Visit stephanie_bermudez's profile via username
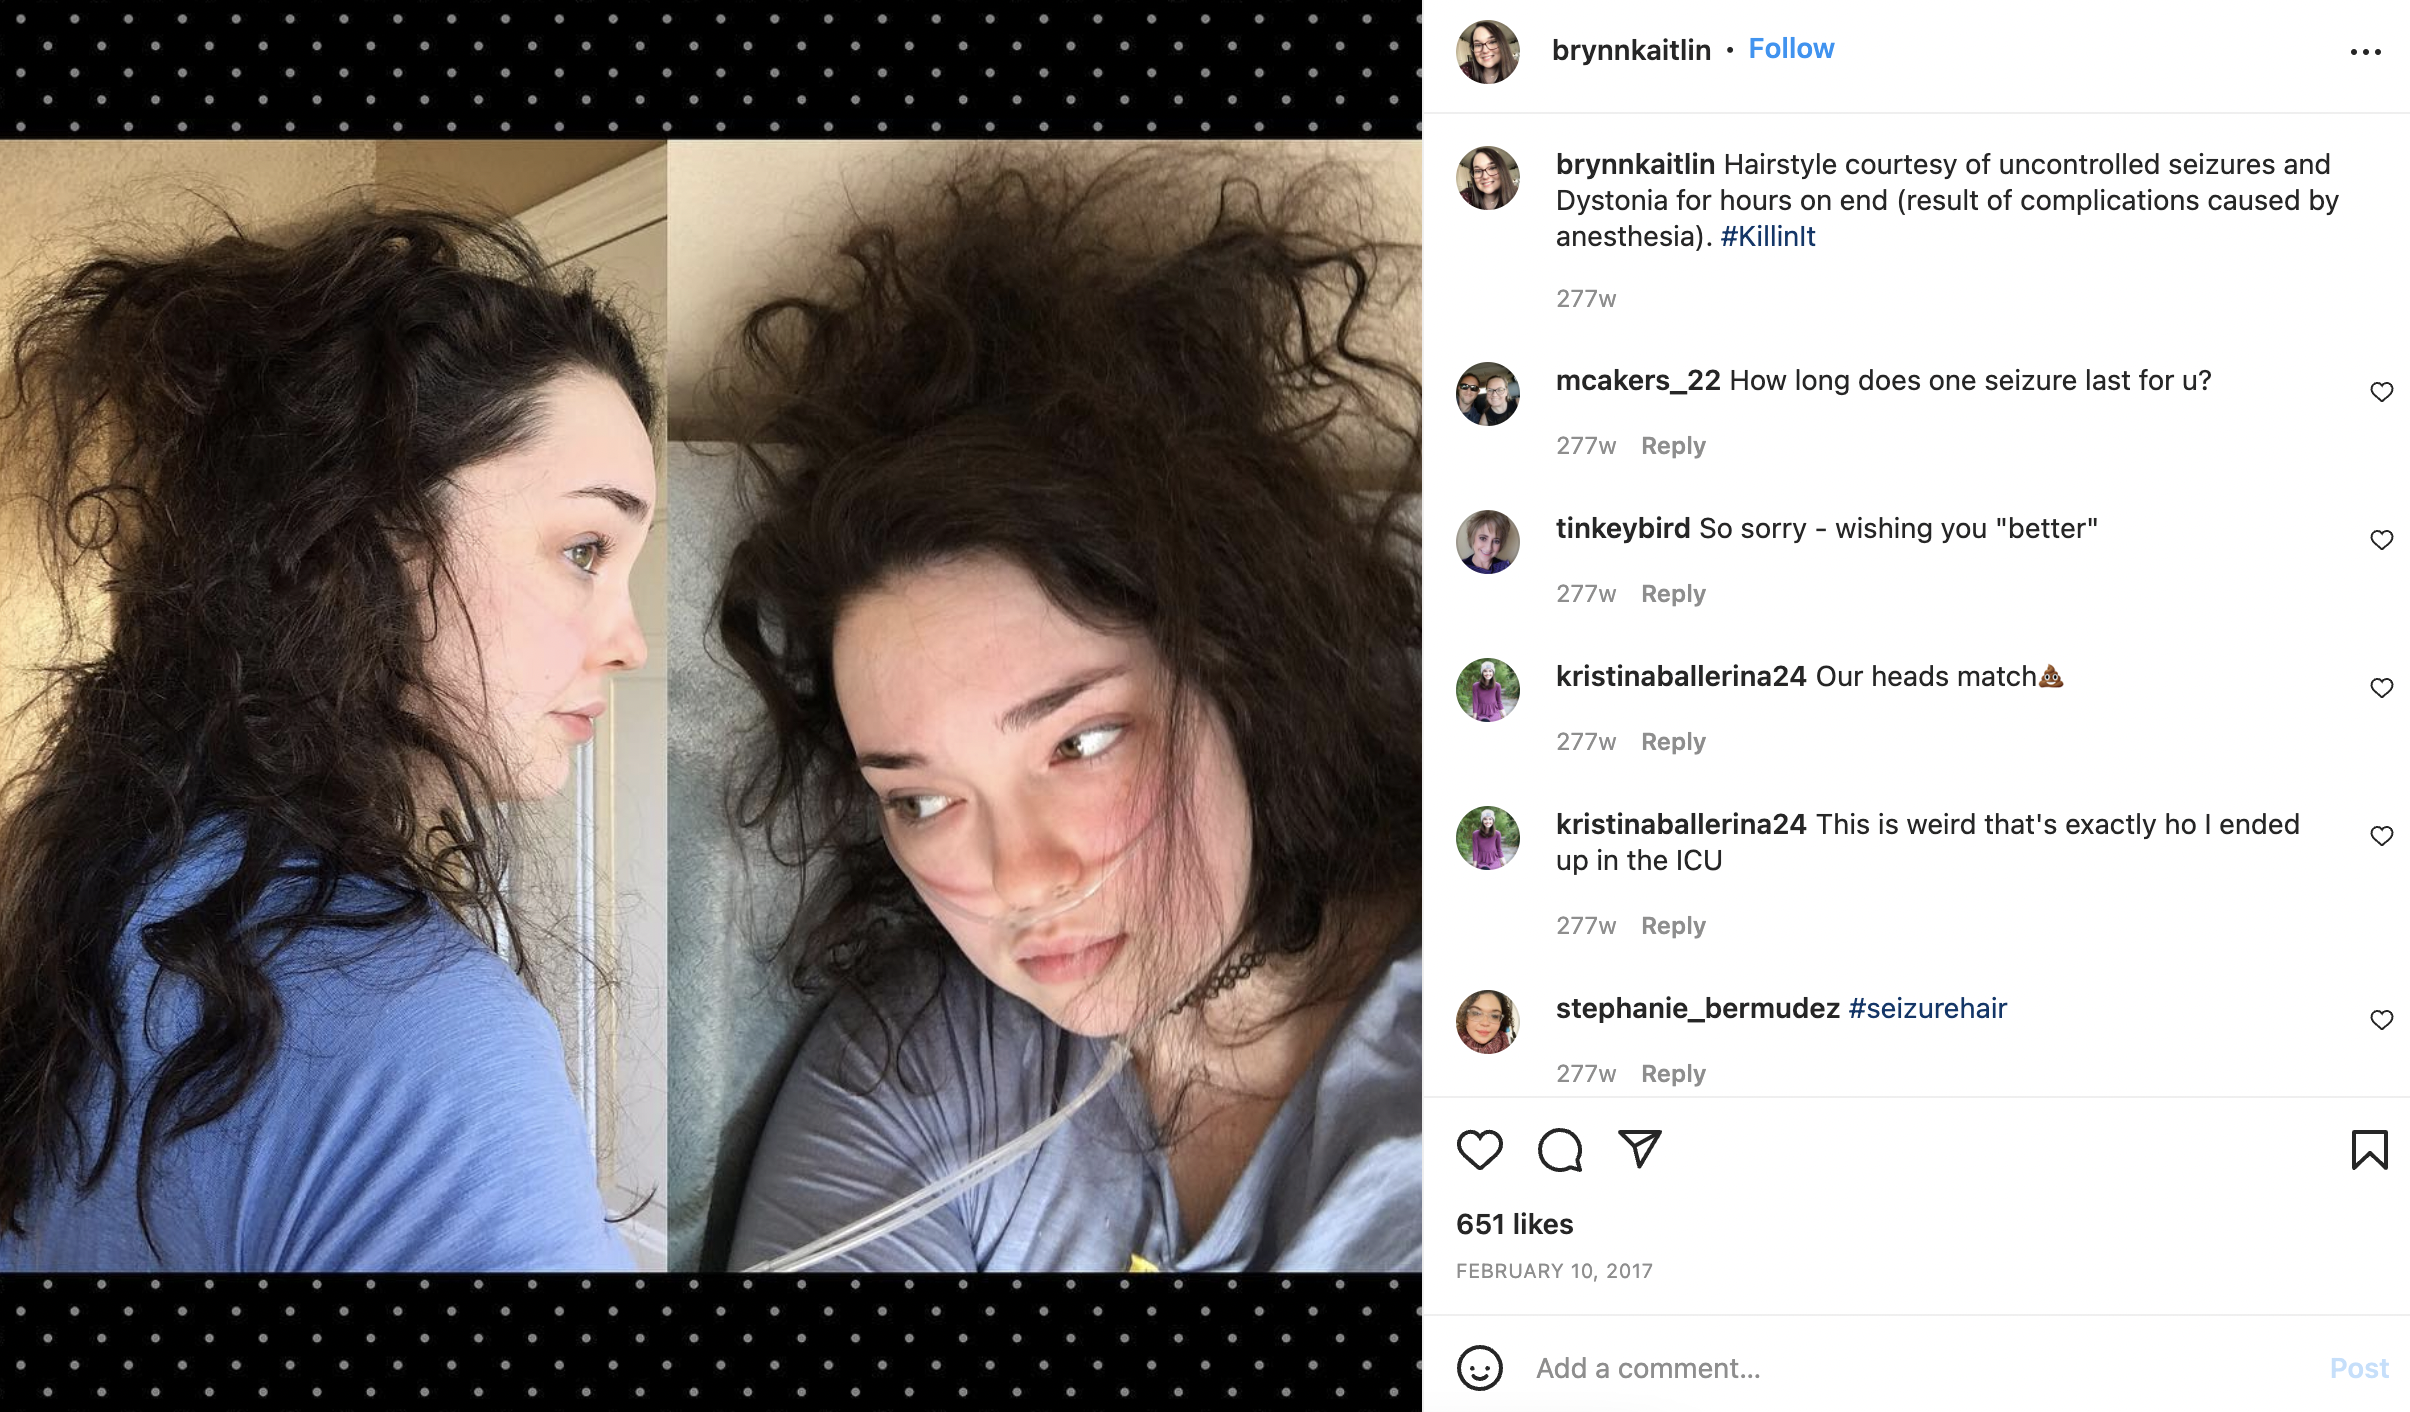This screenshot has width=2410, height=1412. coord(1697,1008)
